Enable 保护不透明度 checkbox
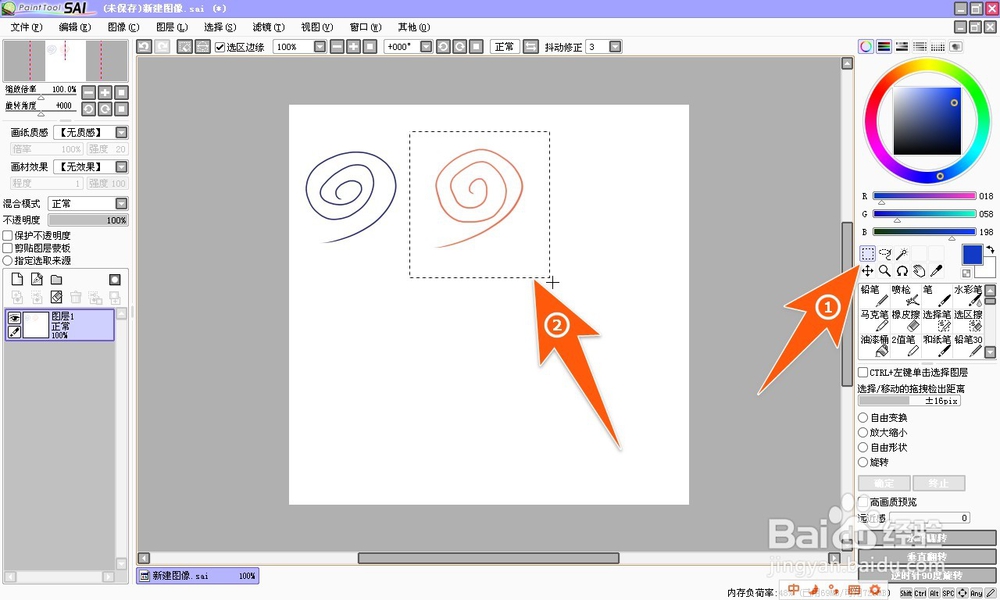 (x=8, y=236)
